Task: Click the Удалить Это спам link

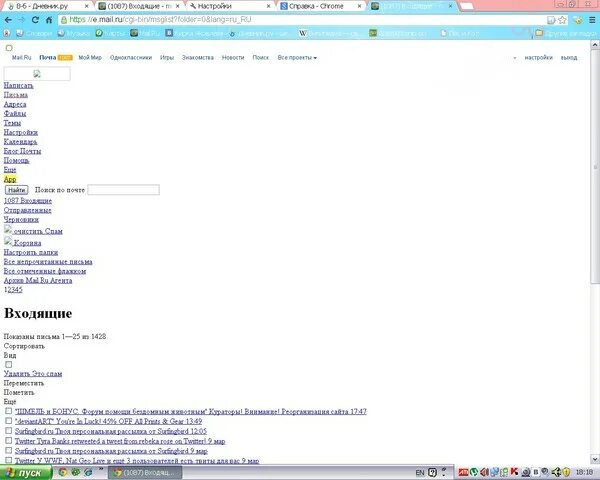Action: pyautogui.click(x=33, y=374)
